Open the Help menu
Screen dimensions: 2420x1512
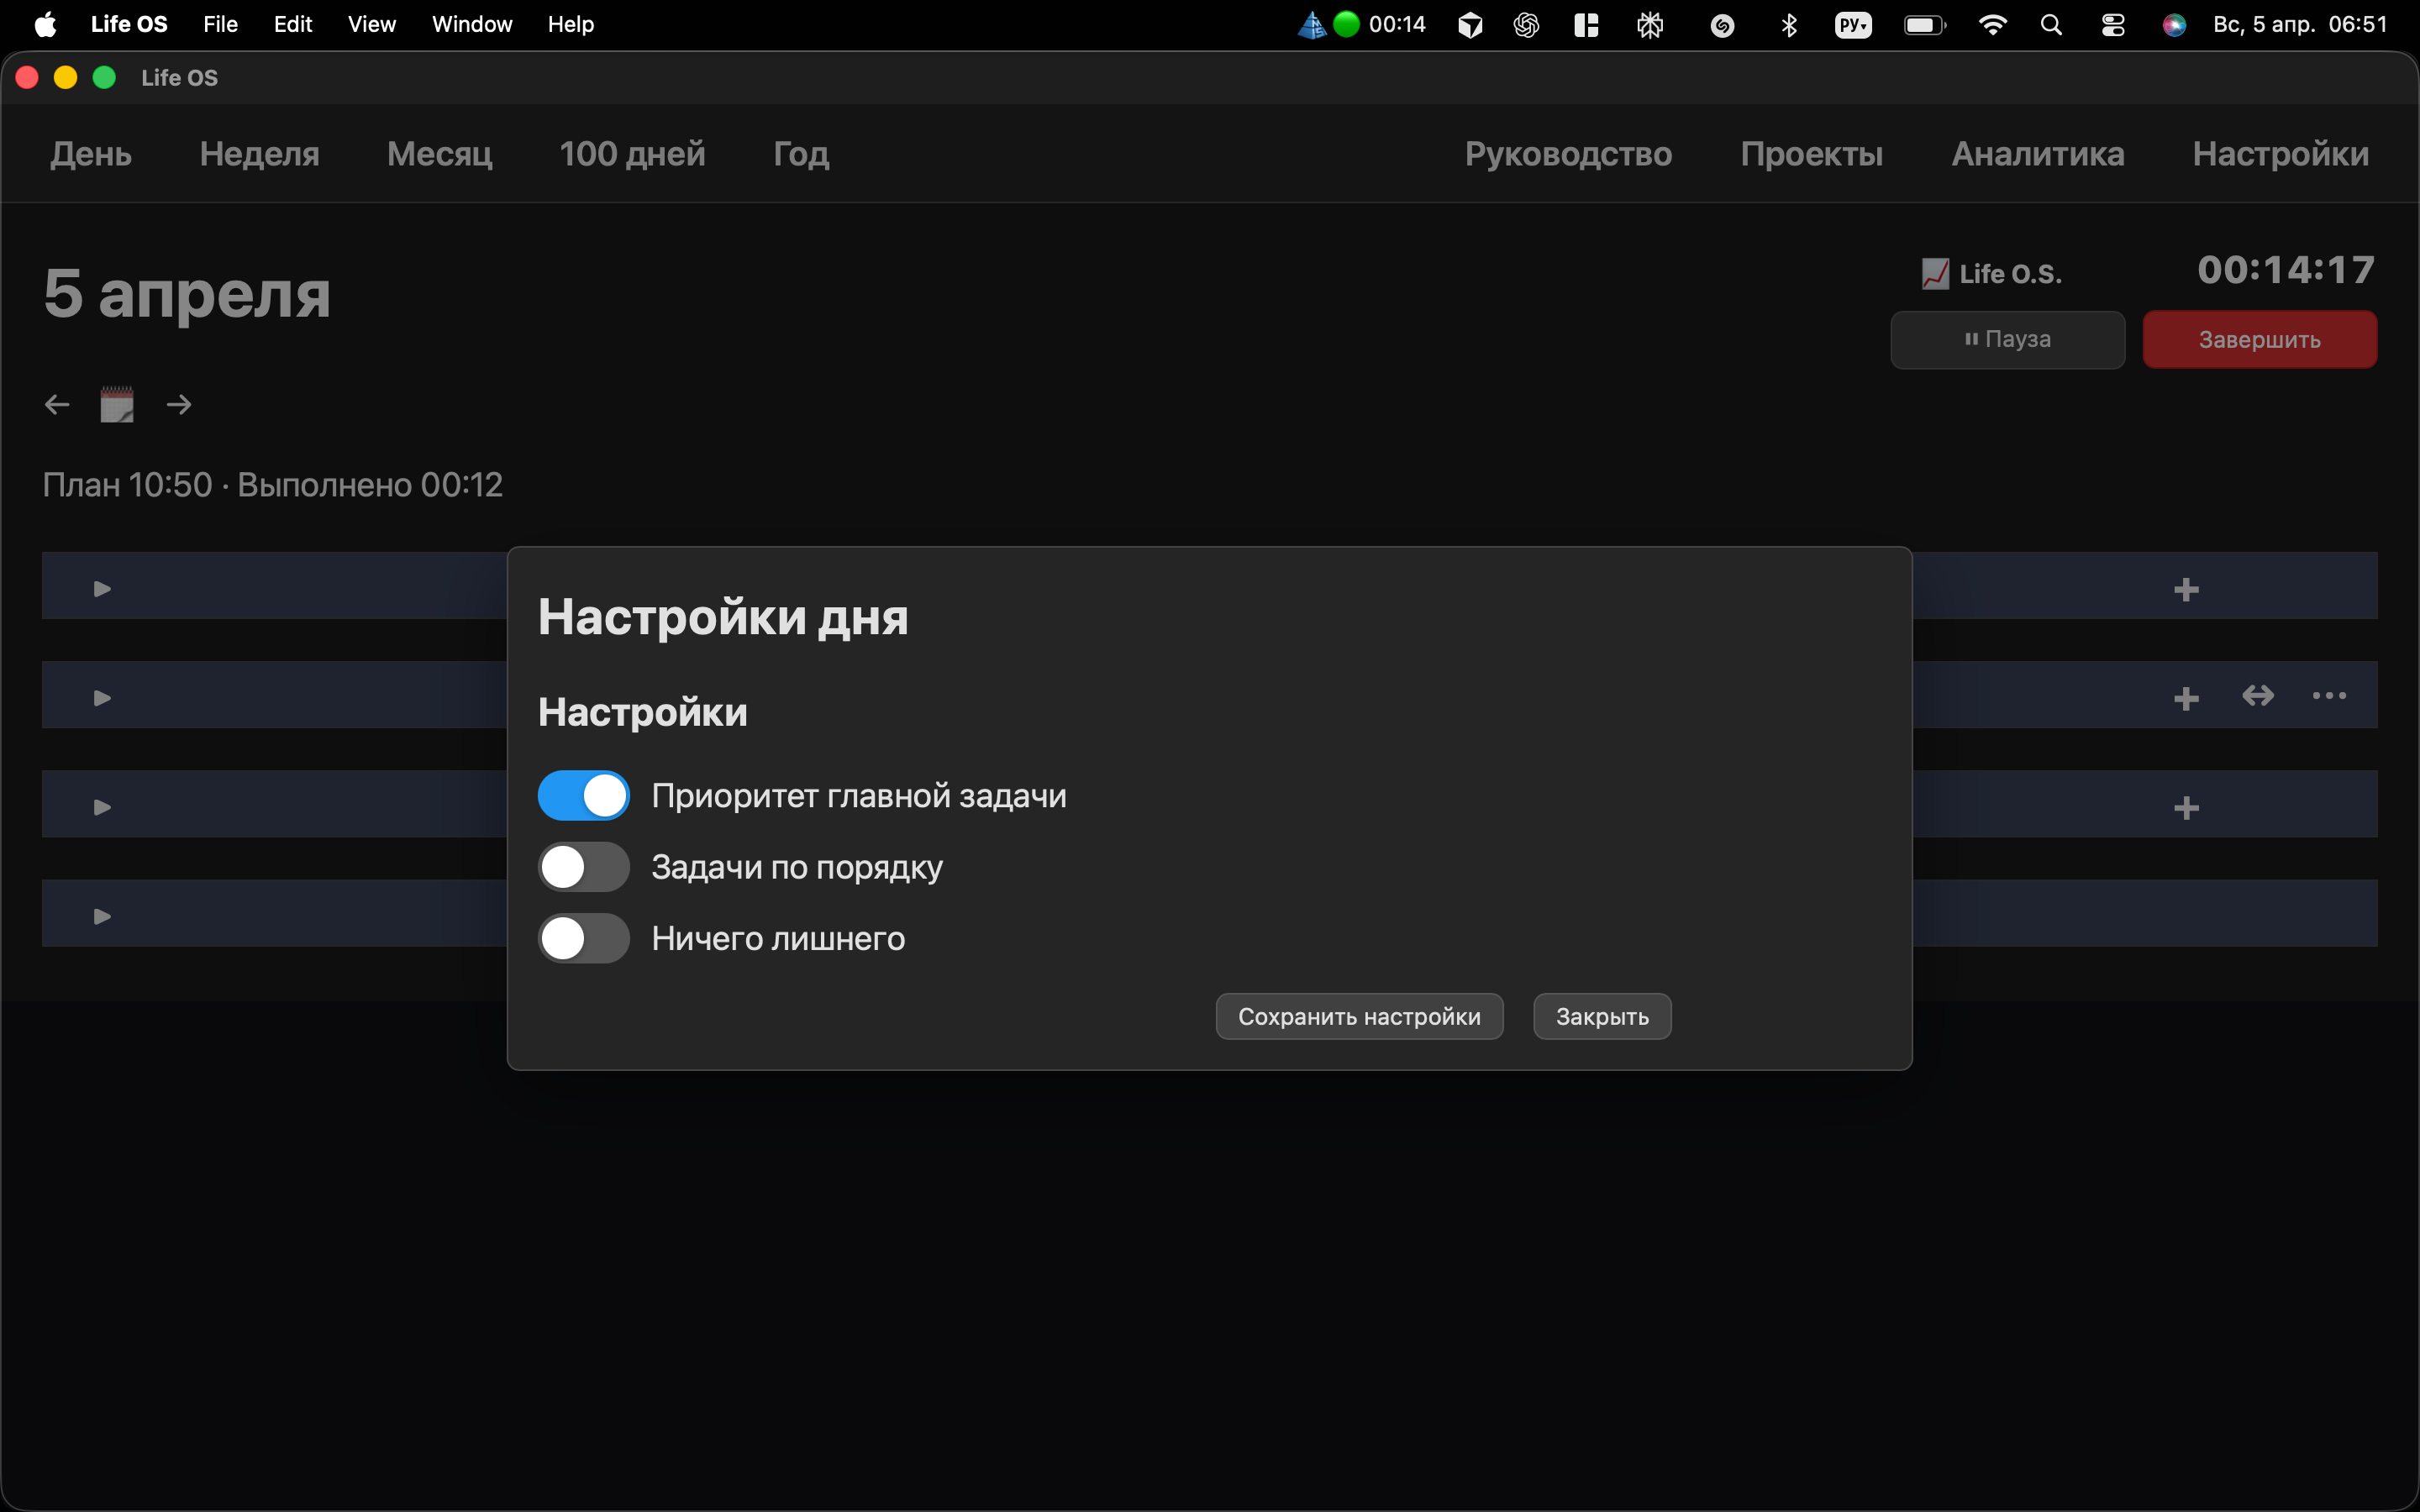click(x=571, y=24)
